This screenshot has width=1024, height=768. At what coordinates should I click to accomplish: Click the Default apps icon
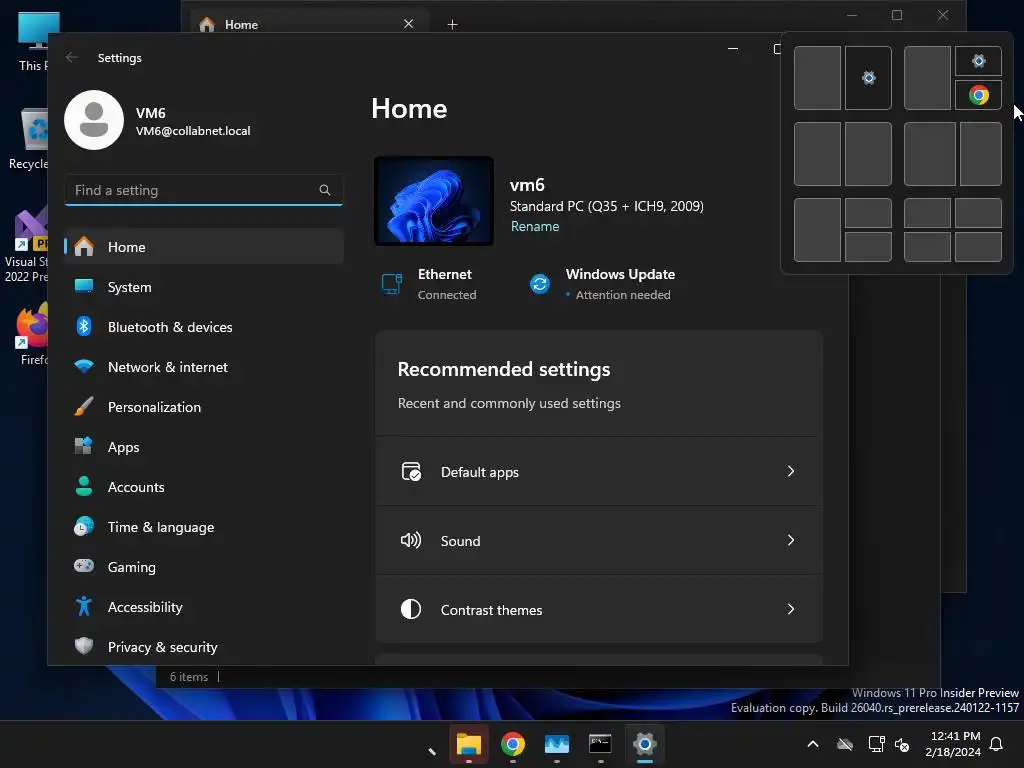point(411,472)
